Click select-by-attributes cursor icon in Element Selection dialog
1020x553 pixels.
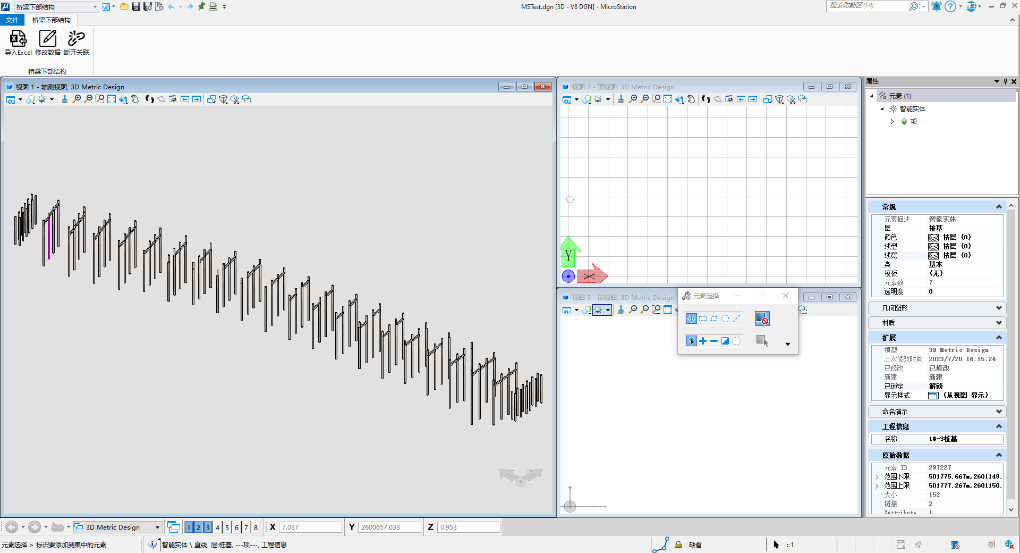point(762,340)
